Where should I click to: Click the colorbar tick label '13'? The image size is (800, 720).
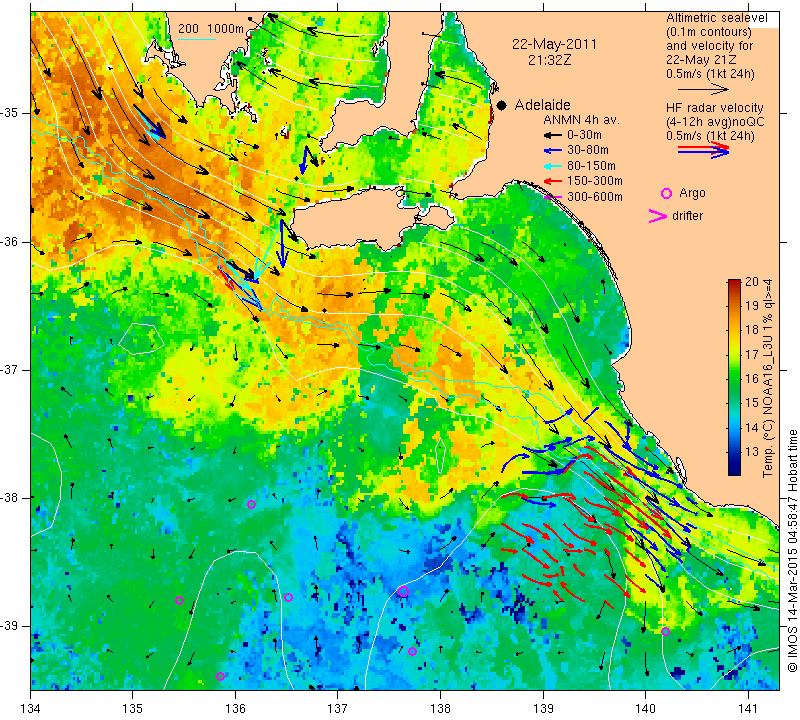pos(752,452)
